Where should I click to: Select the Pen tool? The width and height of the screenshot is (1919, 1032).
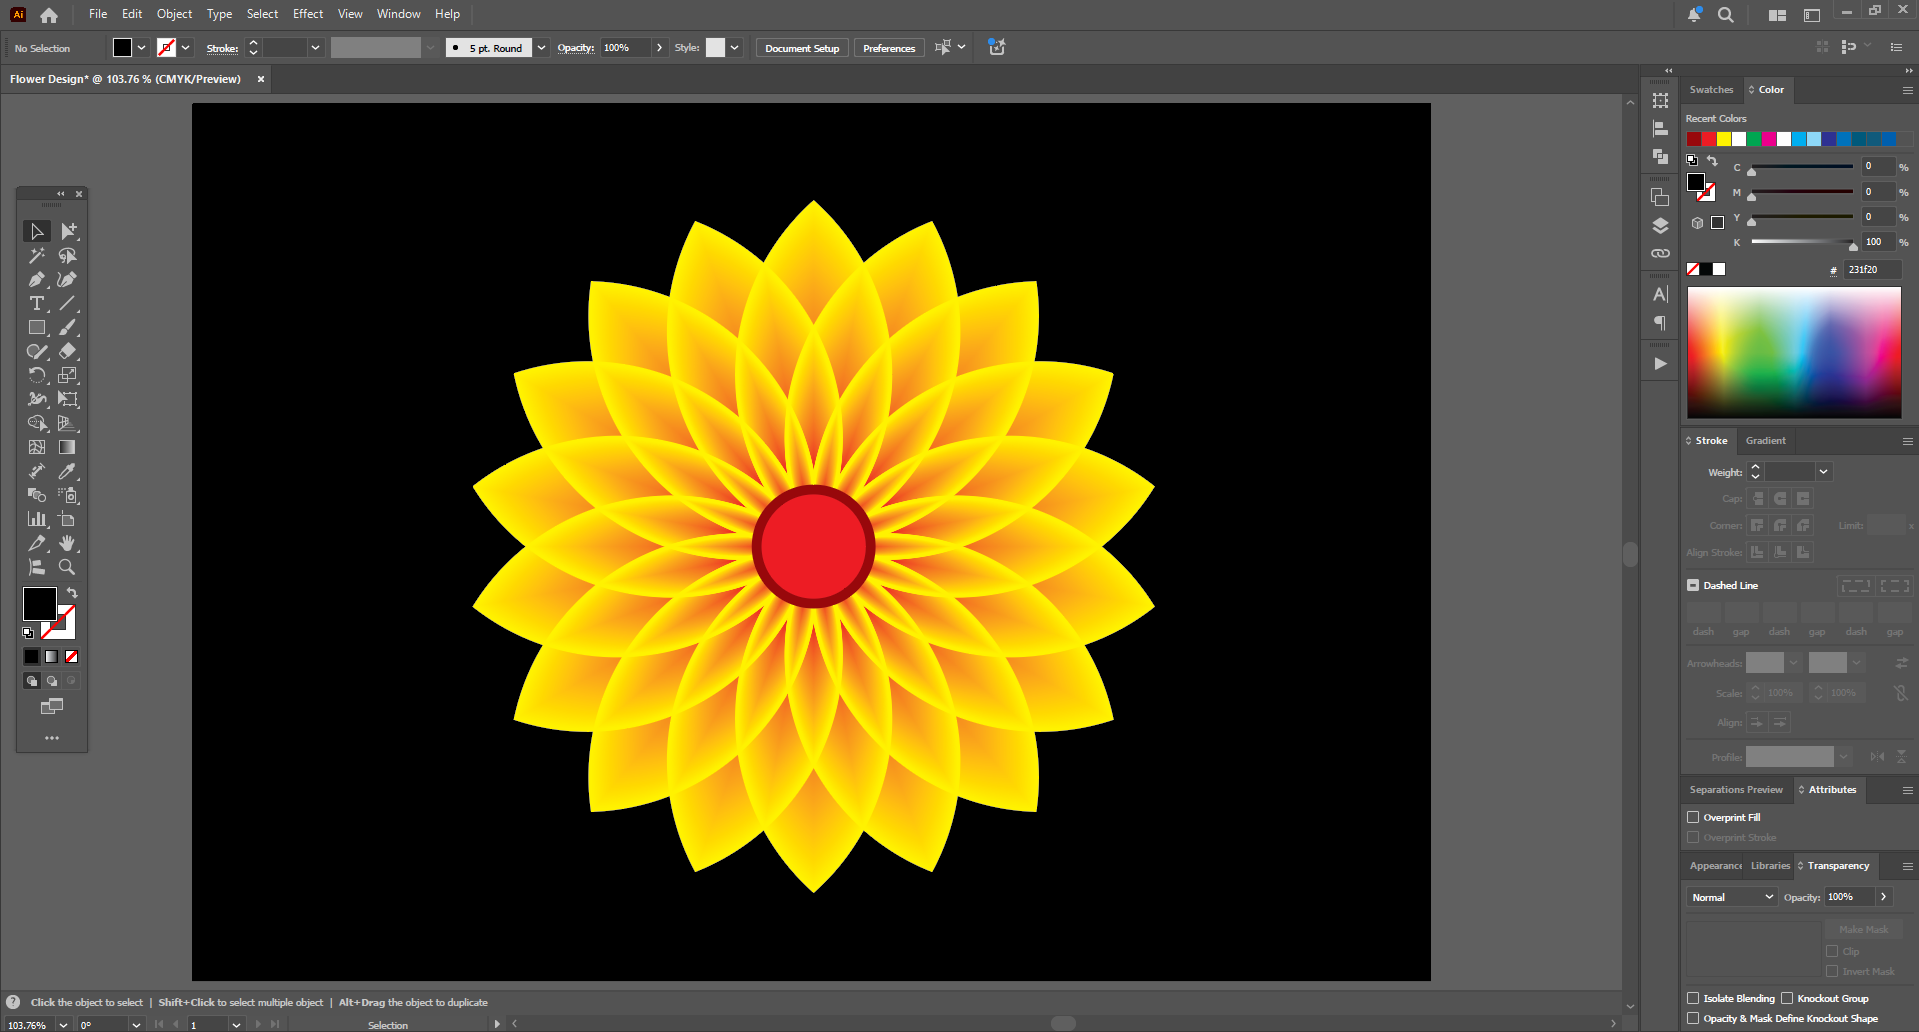click(x=37, y=280)
